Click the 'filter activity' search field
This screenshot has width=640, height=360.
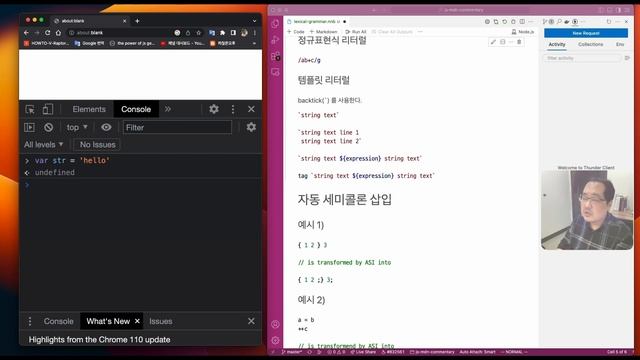click(x=582, y=58)
